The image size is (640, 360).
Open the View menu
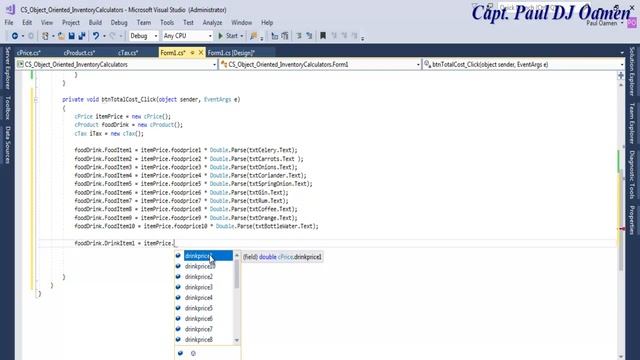click(47, 23)
